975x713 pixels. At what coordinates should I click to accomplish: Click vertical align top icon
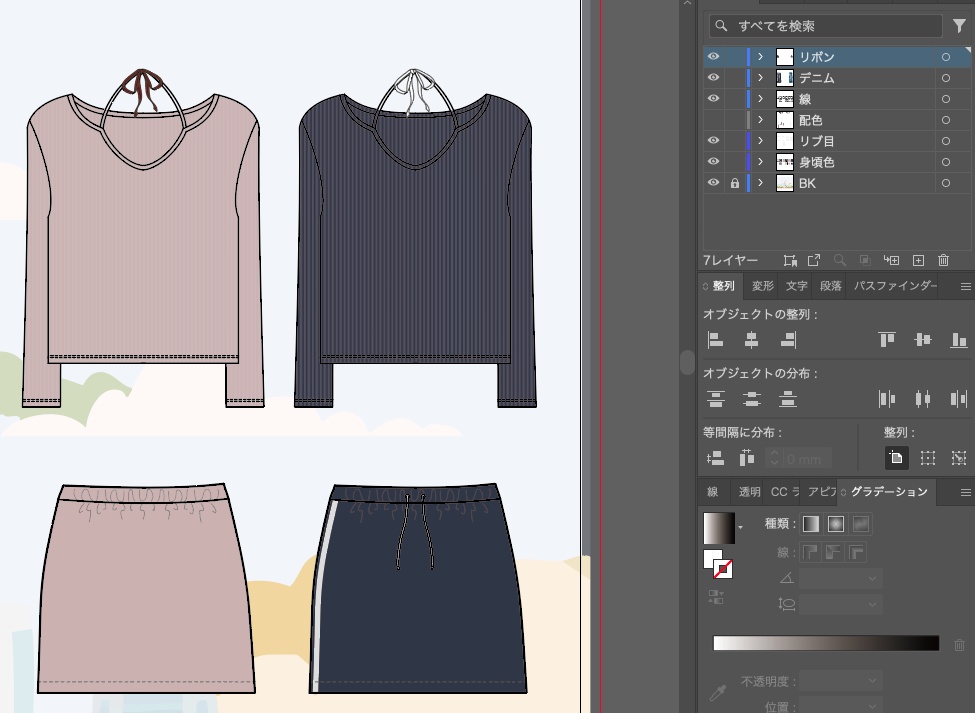(x=887, y=340)
